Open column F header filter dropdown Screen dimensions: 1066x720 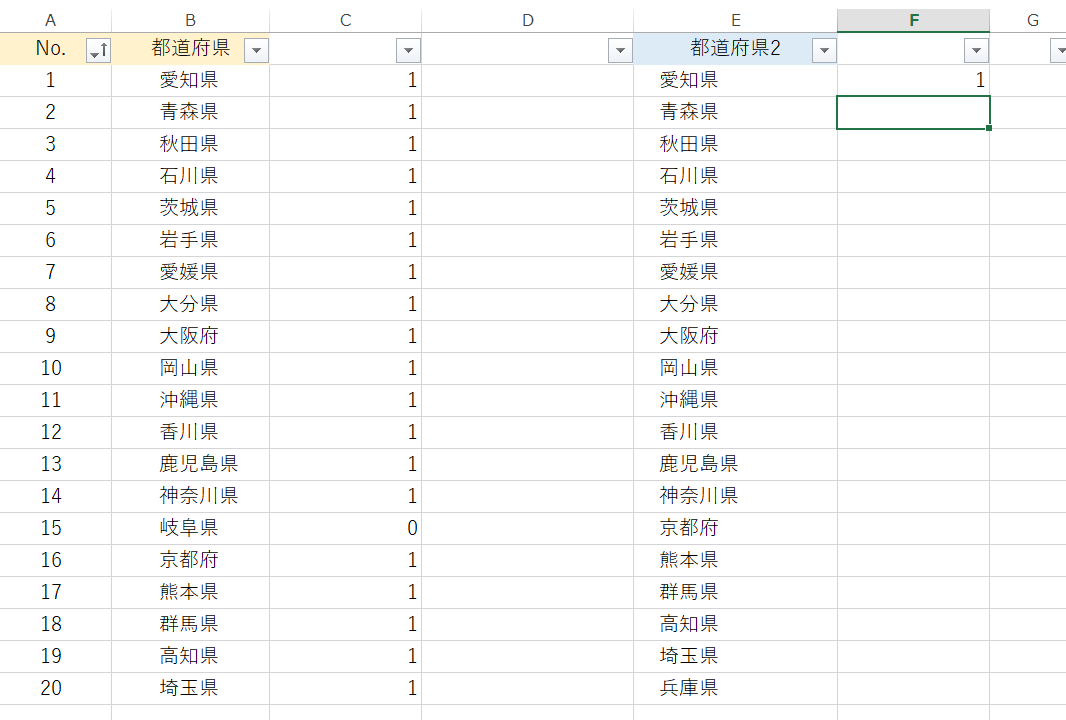point(977,50)
